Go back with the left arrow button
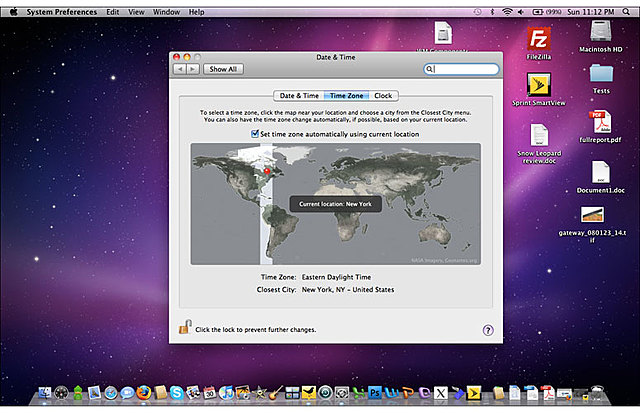 pos(180,69)
